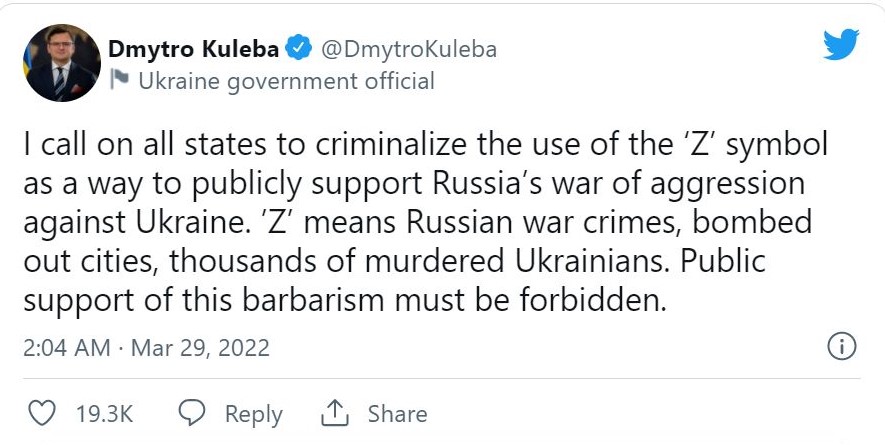Viewport: 885px width, 445px height.
Task: Open the tweet info circle icon
Action: 842,347
